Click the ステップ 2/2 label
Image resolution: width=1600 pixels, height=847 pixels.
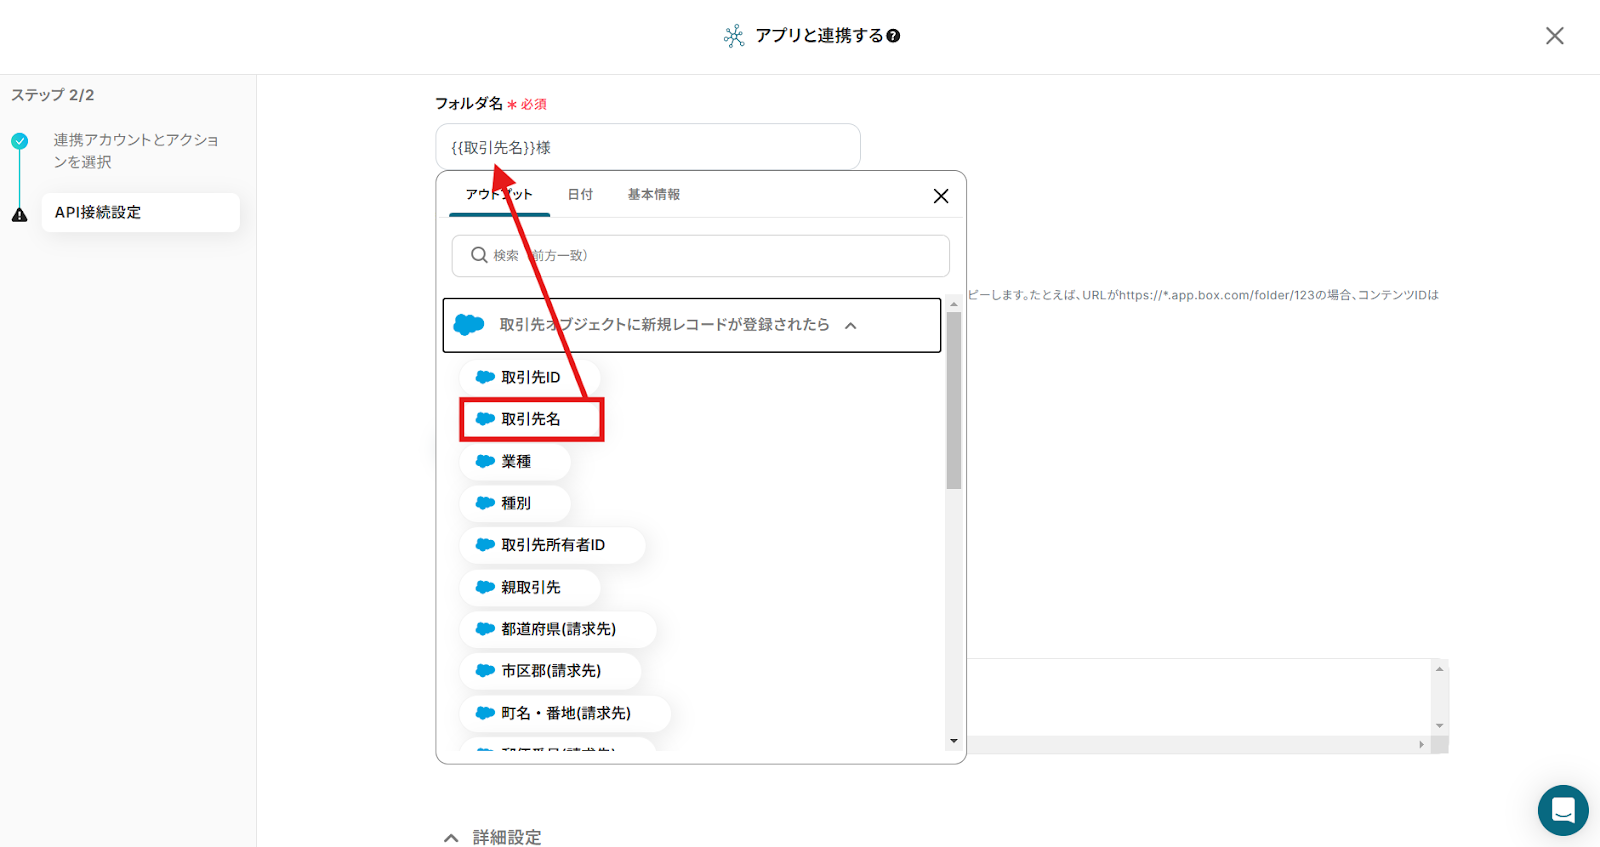click(53, 95)
